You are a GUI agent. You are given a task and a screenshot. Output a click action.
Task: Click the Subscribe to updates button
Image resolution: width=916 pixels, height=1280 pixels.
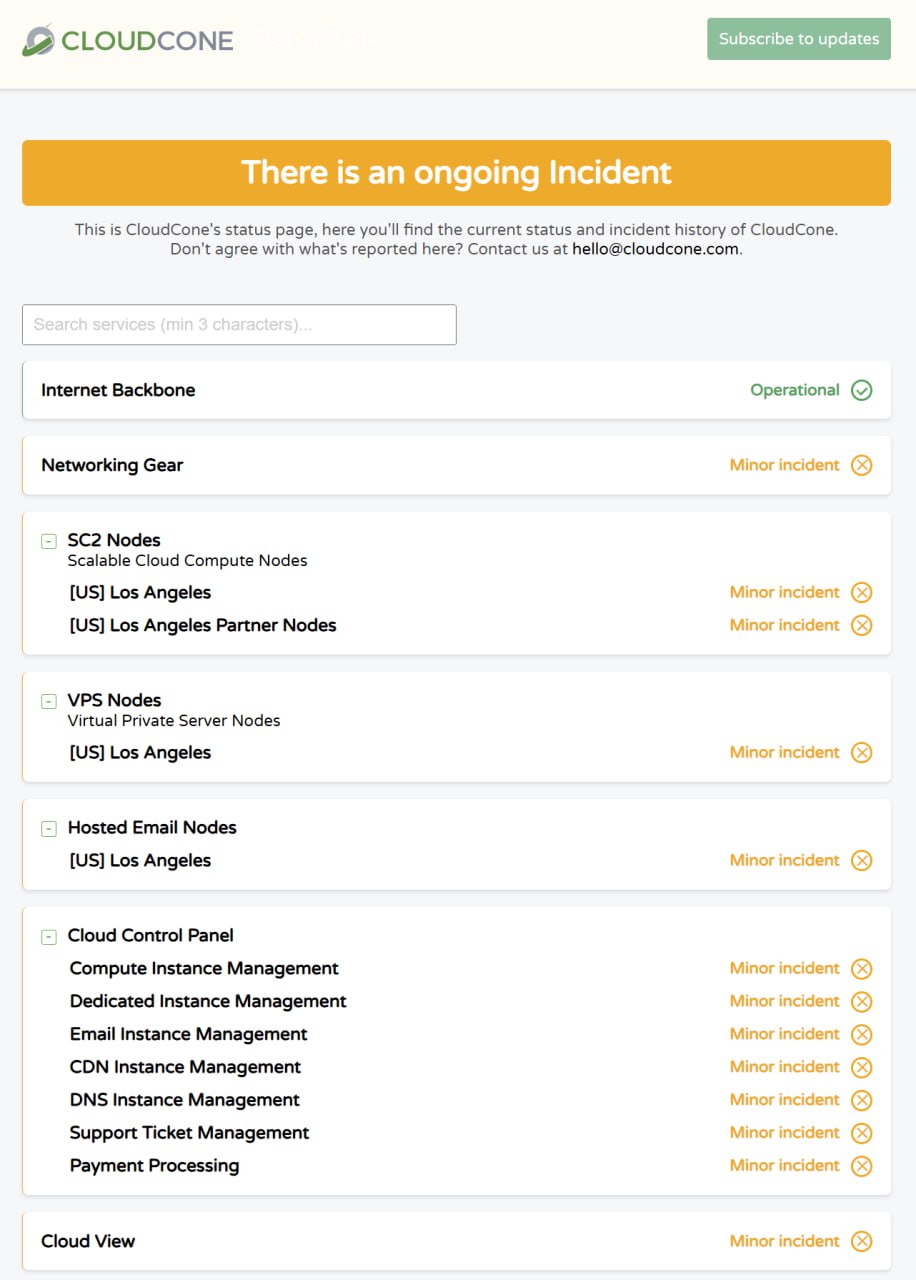(798, 39)
